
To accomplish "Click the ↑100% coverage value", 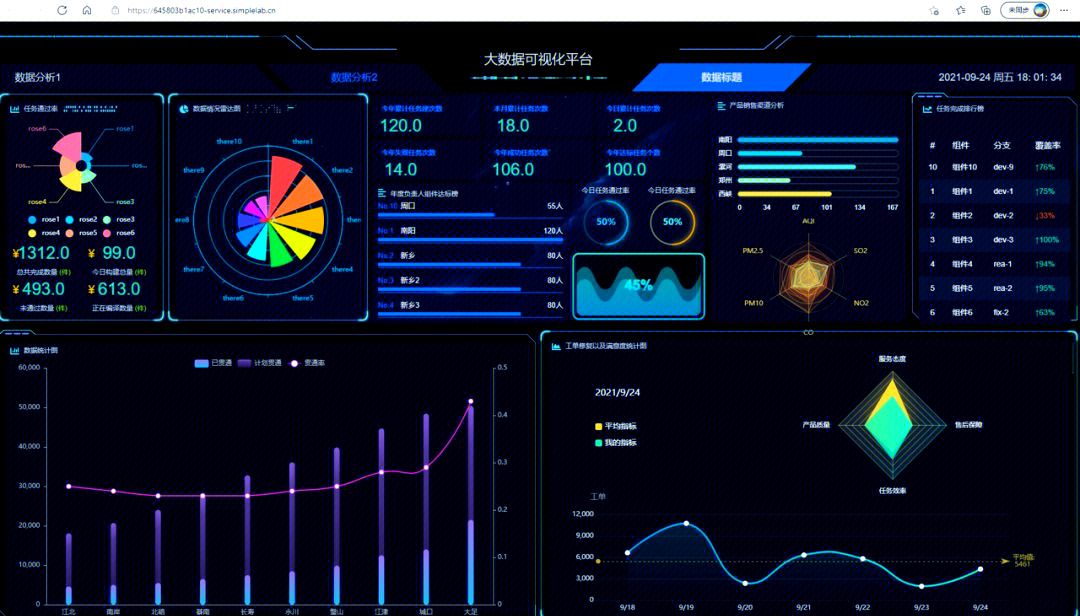I will point(1046,240).
